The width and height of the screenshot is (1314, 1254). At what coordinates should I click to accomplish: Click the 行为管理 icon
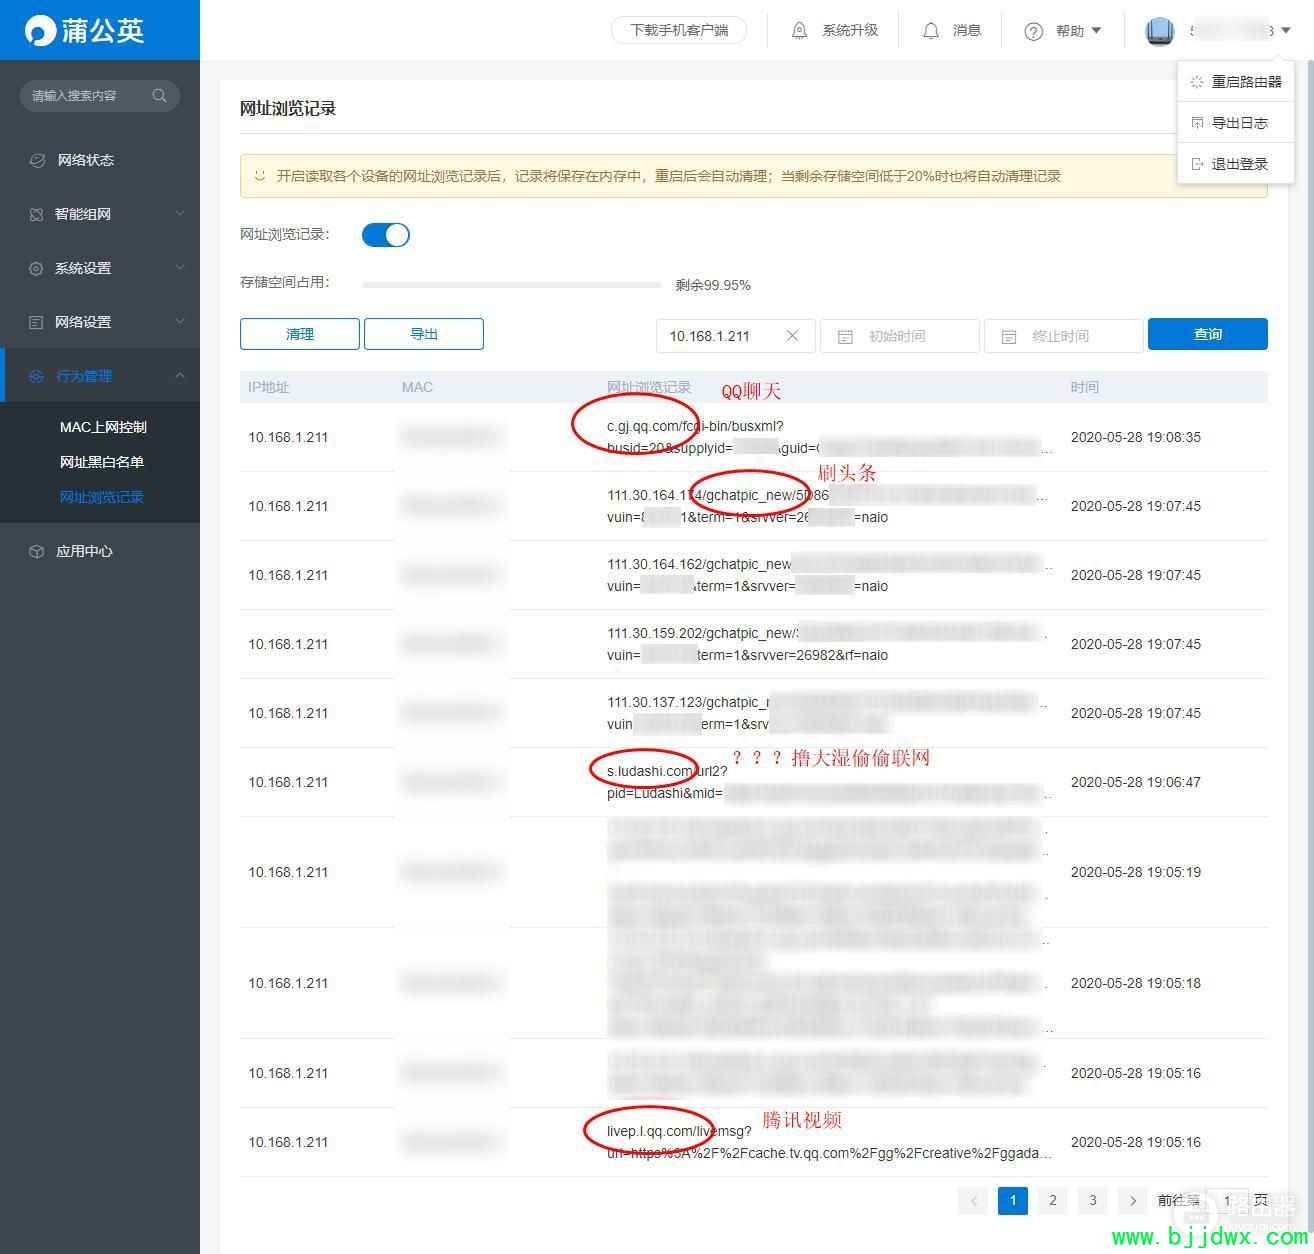(x=37, y=376)
